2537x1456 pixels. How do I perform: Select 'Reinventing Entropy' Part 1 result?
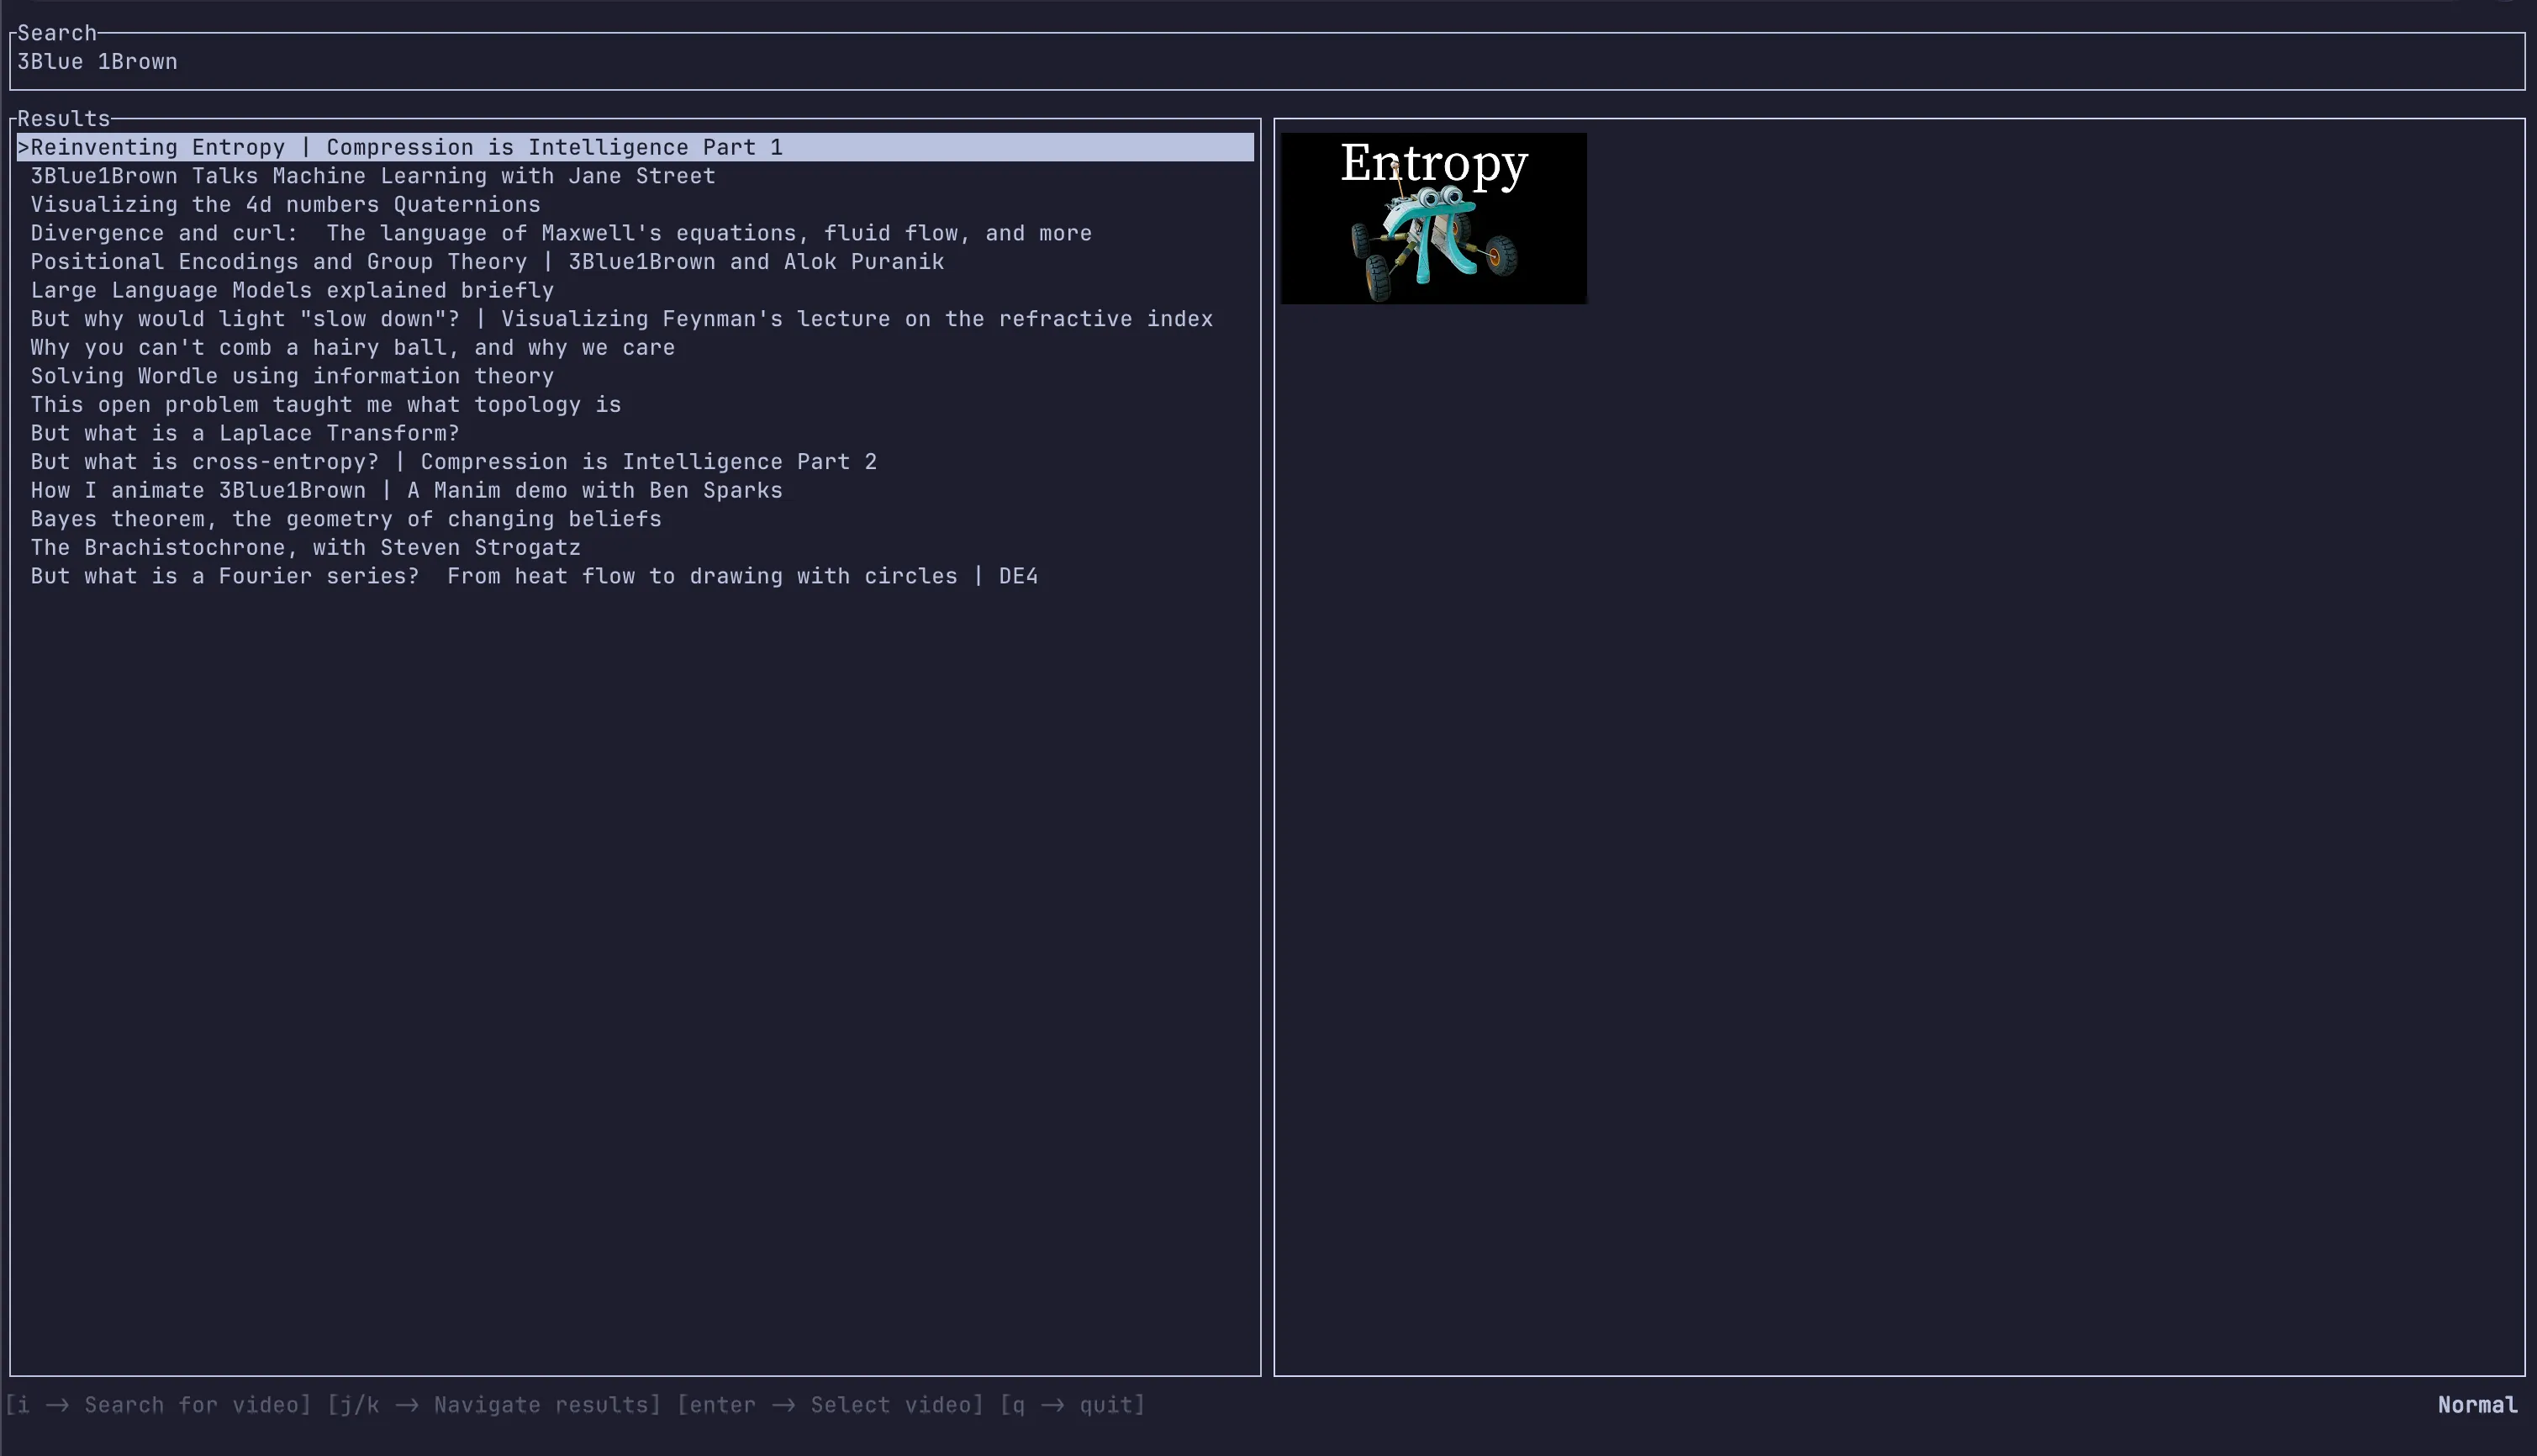635,147
